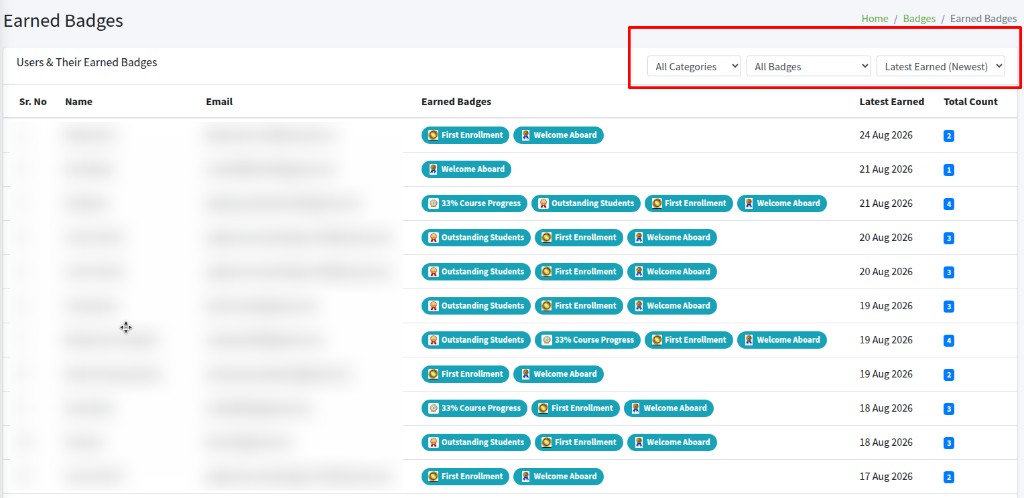Screen dimensions: 1024x498
Task: Click First Enrollment badge in 17 Aug row
Action: (x=465, y=476)
